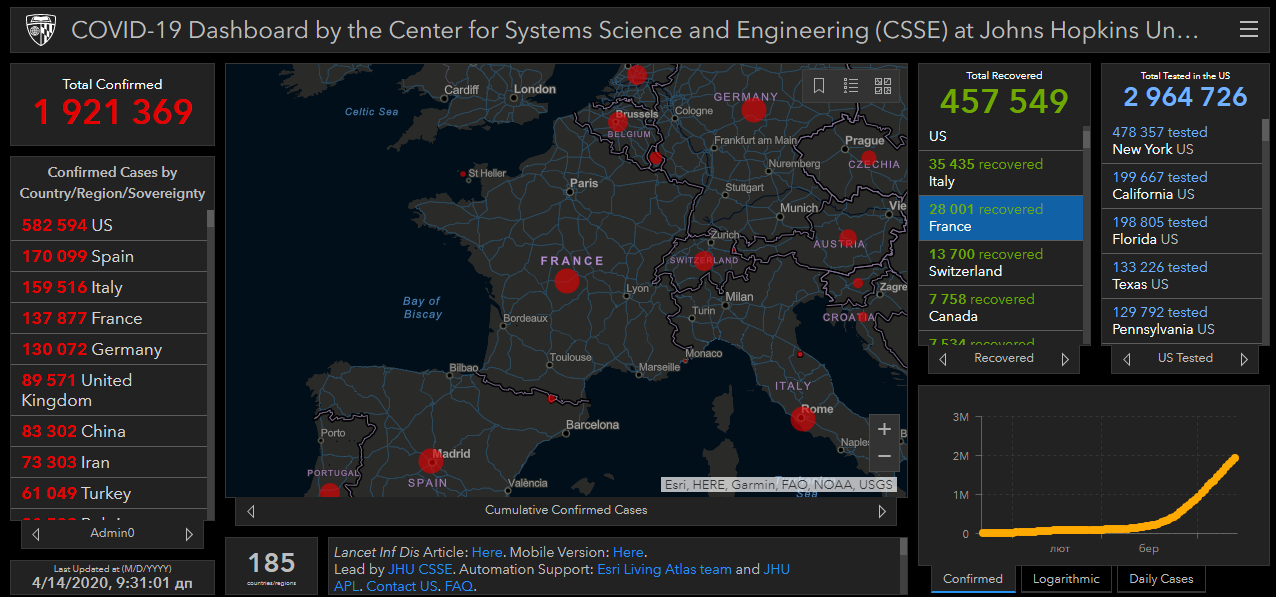Open the map bookmarks tool
The height and width of the screenshot is (597, 1276).
click(819, 86)
